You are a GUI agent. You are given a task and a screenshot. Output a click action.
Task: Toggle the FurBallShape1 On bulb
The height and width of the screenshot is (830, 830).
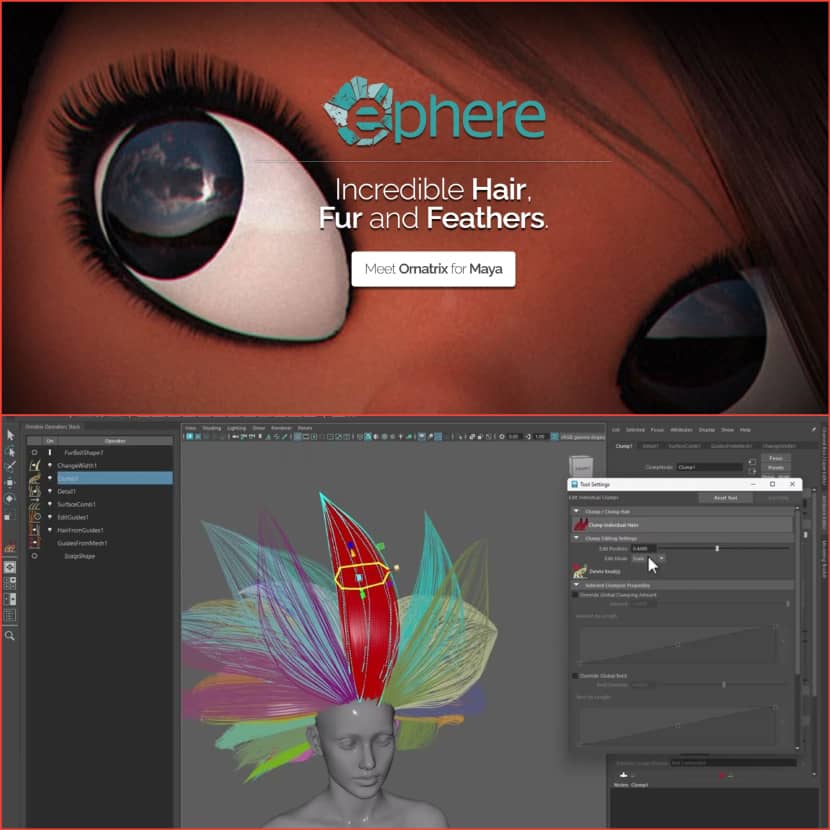pyautogui.click(x=50, y=453)
